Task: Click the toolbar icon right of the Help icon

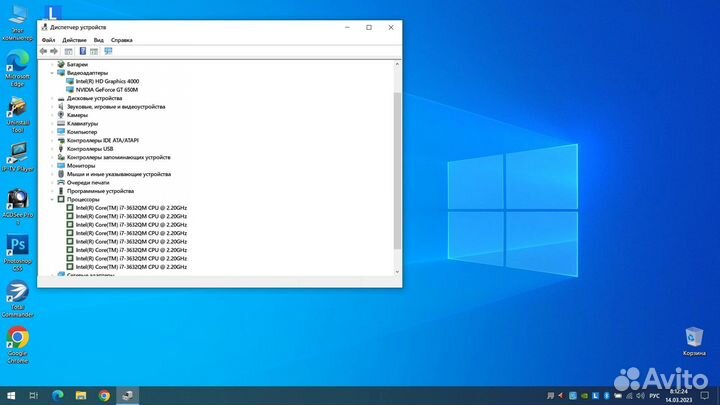Action: (x=94, y=51)
